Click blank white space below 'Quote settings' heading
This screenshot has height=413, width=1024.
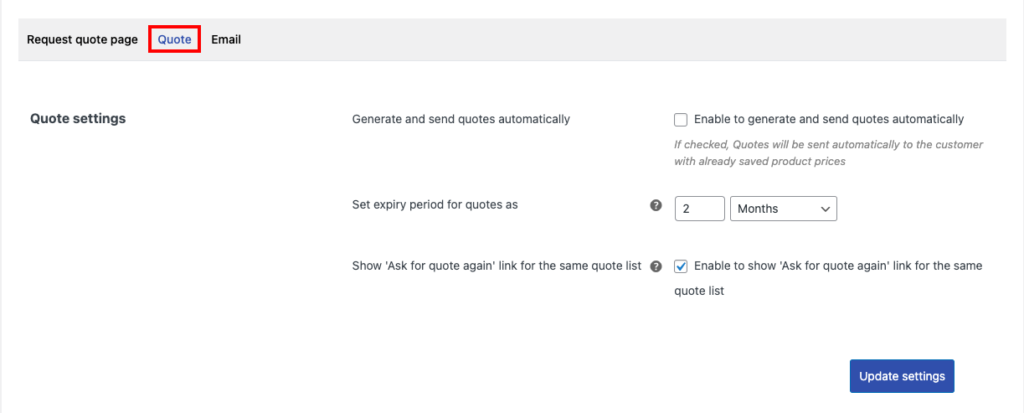(x=150, y=250)
